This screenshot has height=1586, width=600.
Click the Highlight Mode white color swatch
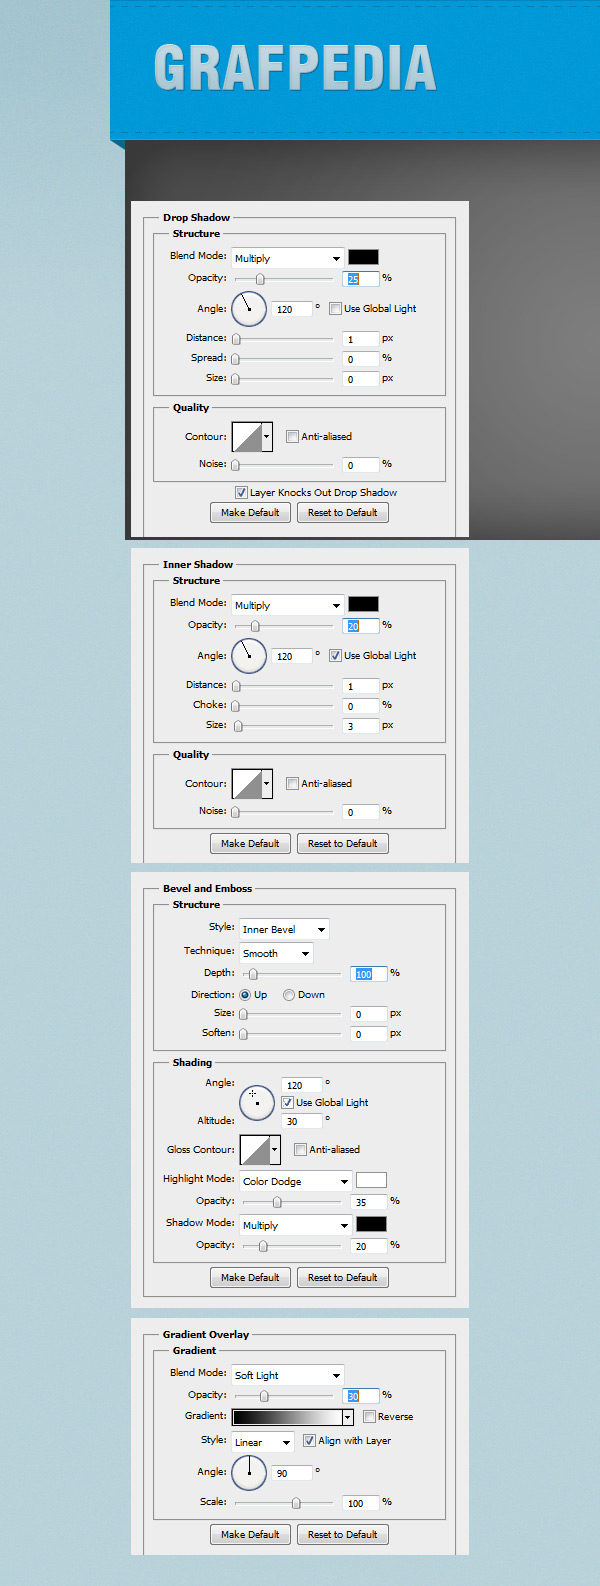371,1180
